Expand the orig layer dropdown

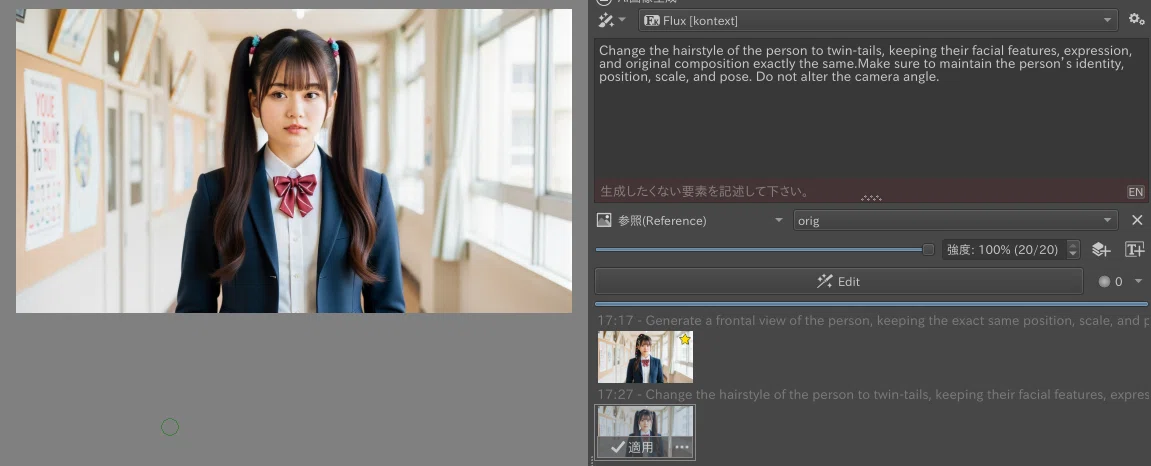955,220
